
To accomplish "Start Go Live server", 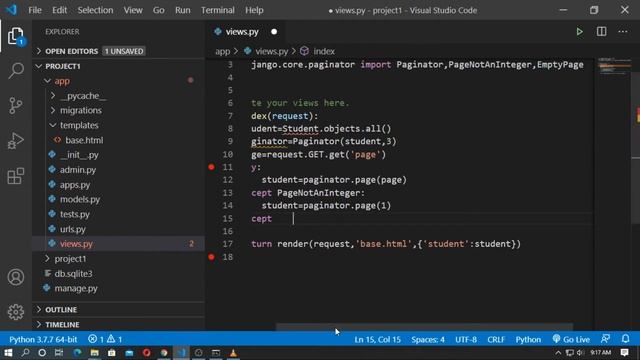I will pyautogui.click(x=571, y=339).
